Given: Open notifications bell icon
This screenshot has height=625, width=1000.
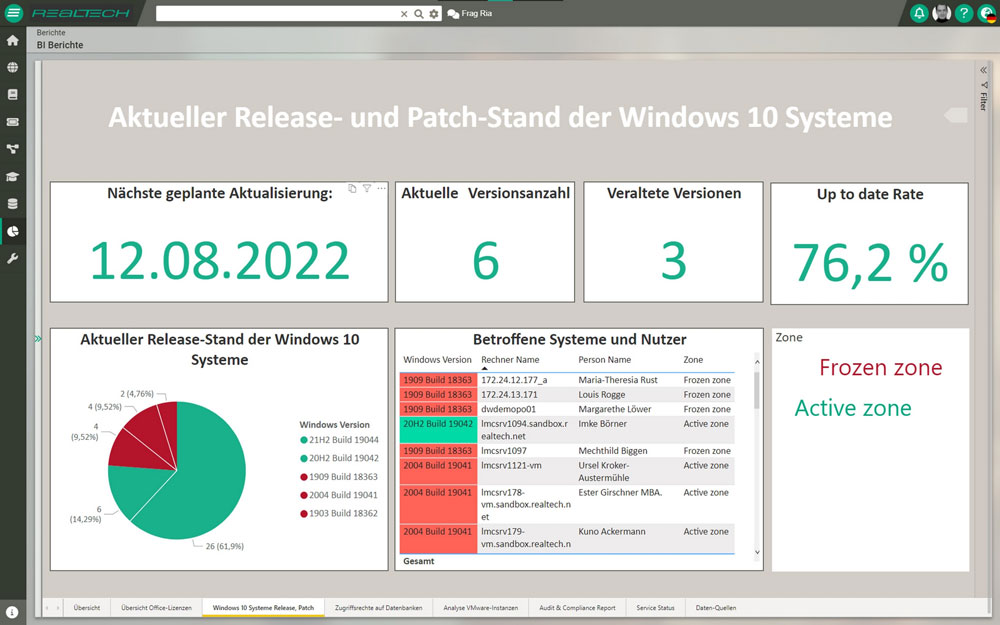Looking at the screenshot, I should click(919, 13).
